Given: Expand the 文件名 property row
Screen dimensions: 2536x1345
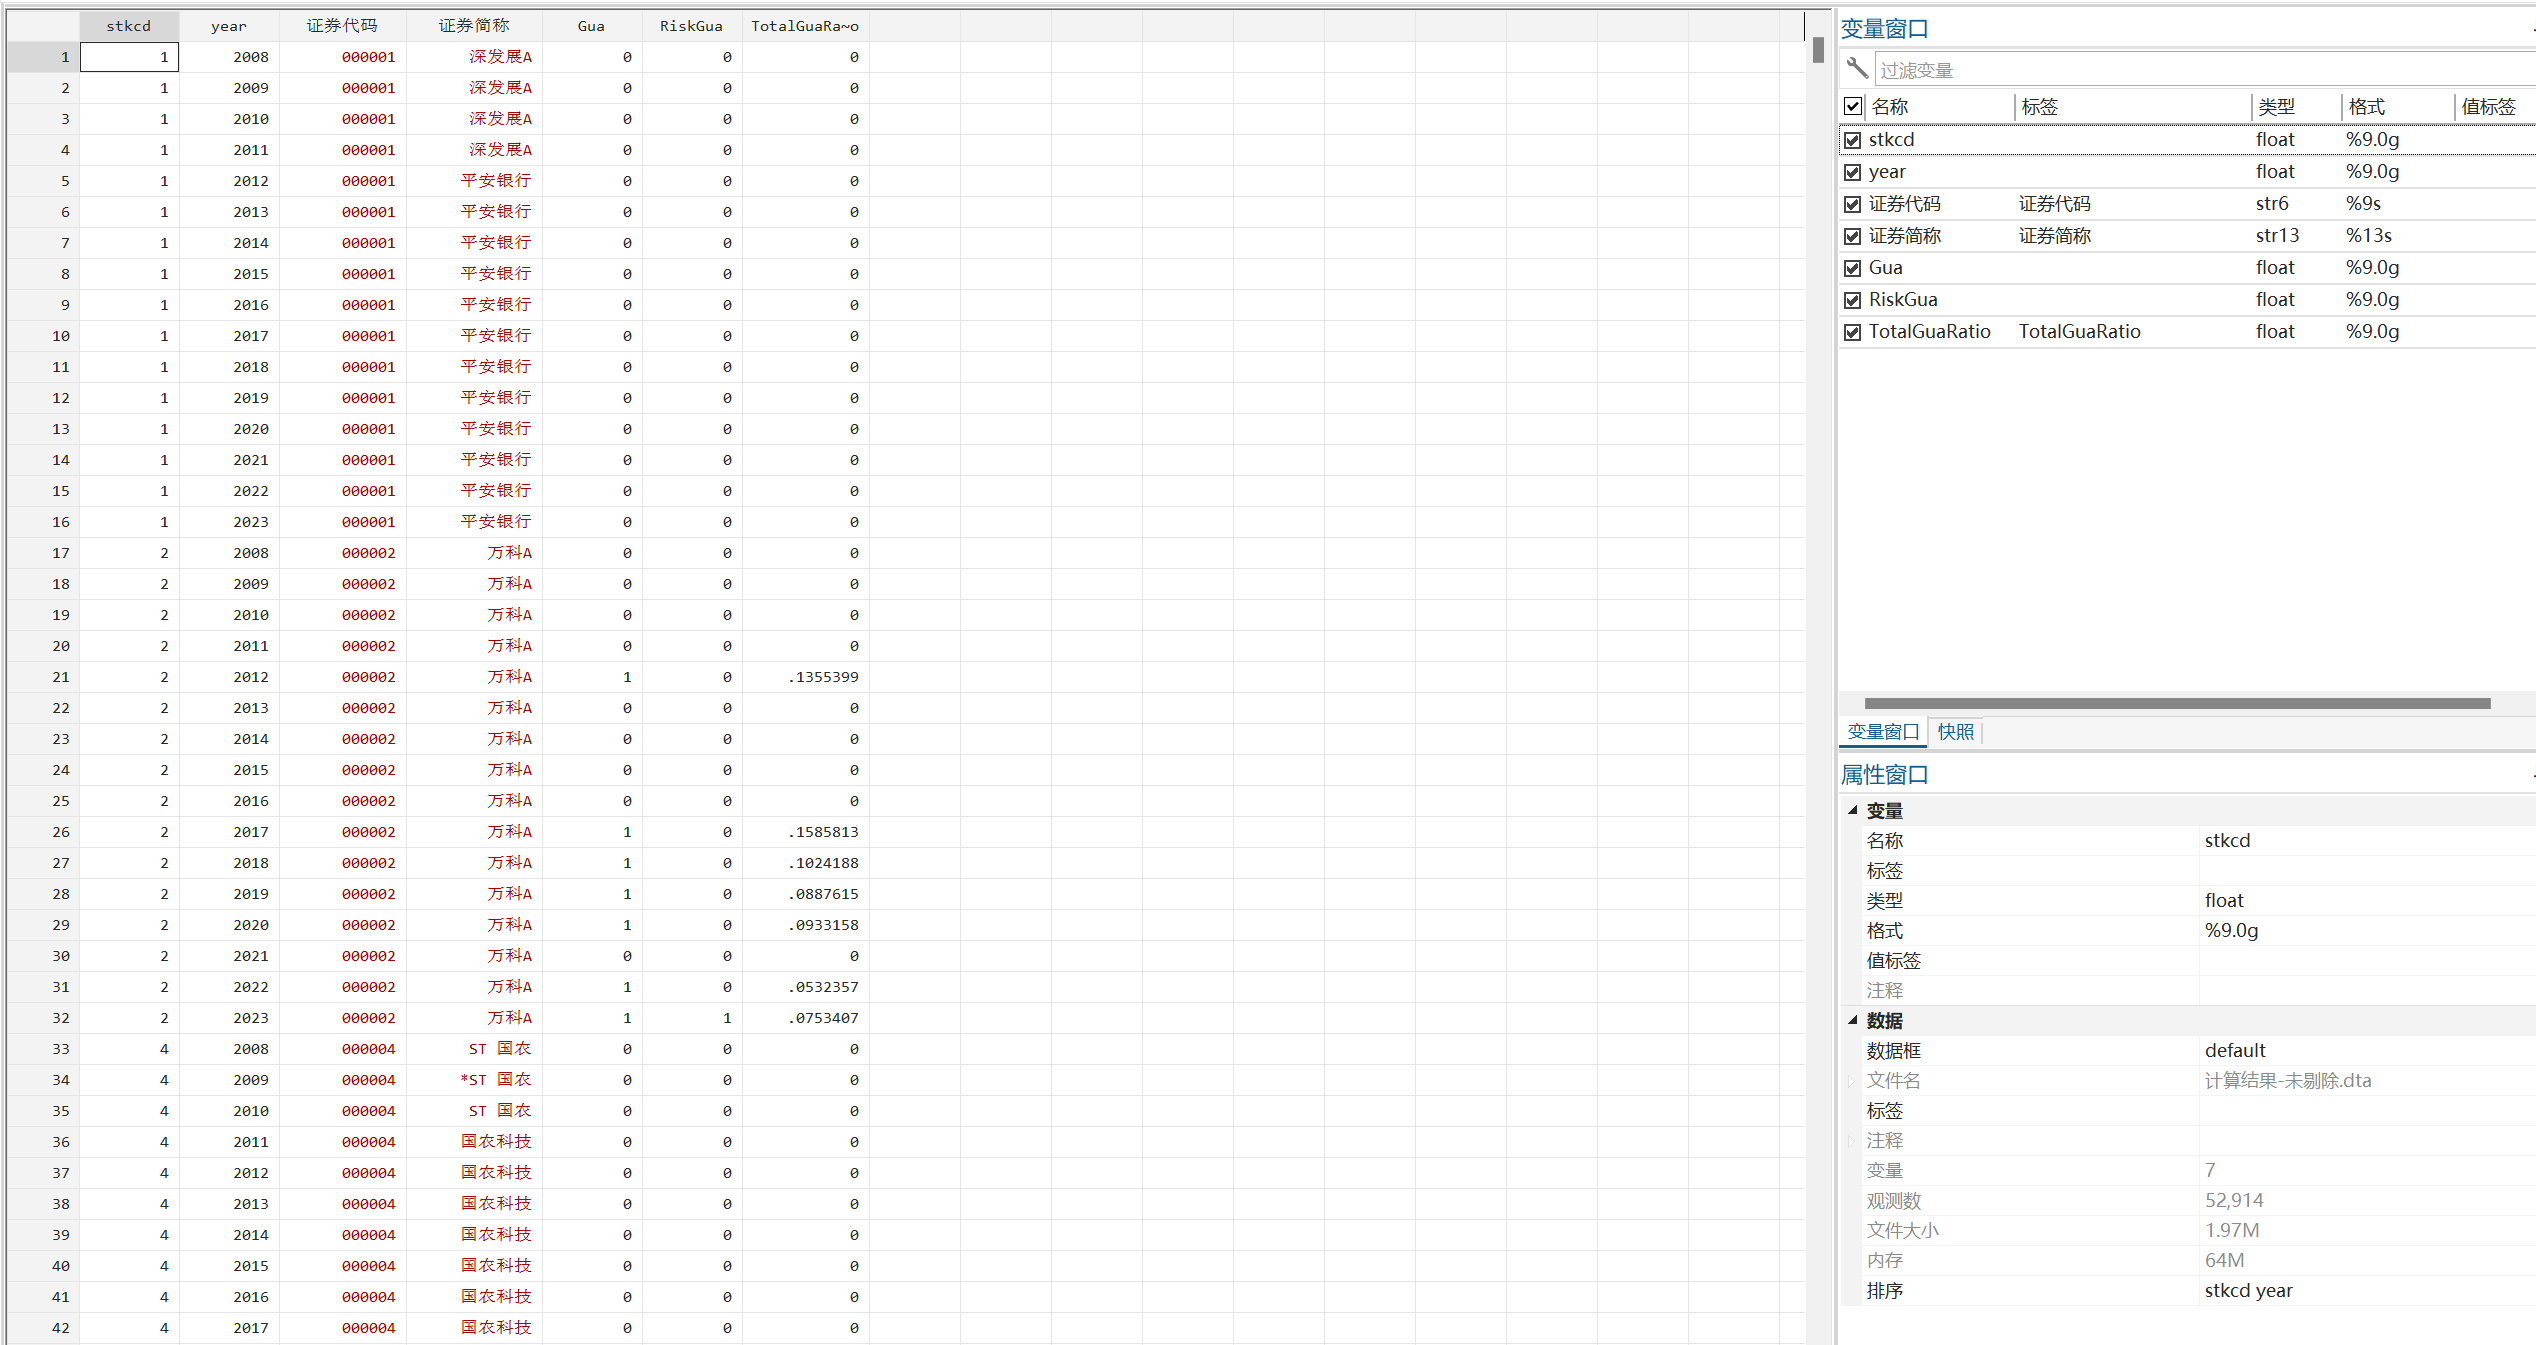Looking at the screenshot, I should 1851,1081.
